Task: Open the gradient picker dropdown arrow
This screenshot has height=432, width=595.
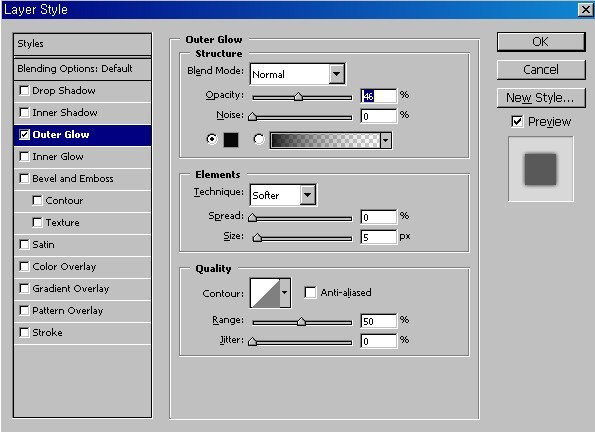Action: (386, 140)
